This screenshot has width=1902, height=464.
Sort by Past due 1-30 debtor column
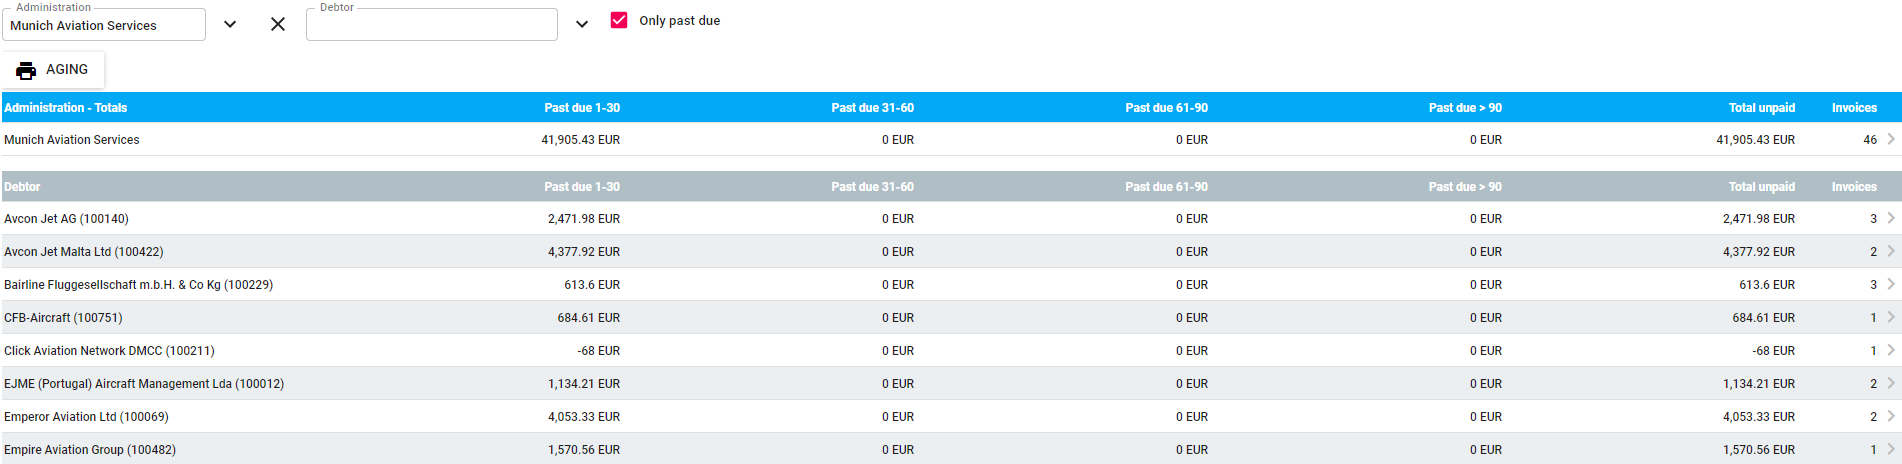click(x=582, y=187)
